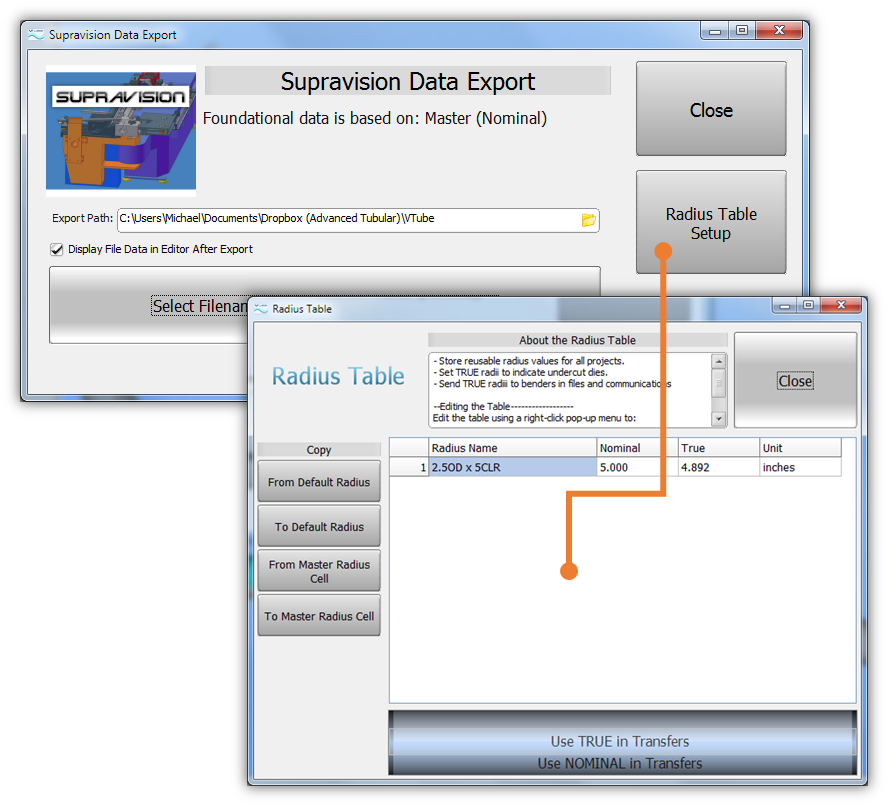The image size is (888, 806).
Task: Select Use NOMINAL in Transfers option
Action: coord(620,764)
